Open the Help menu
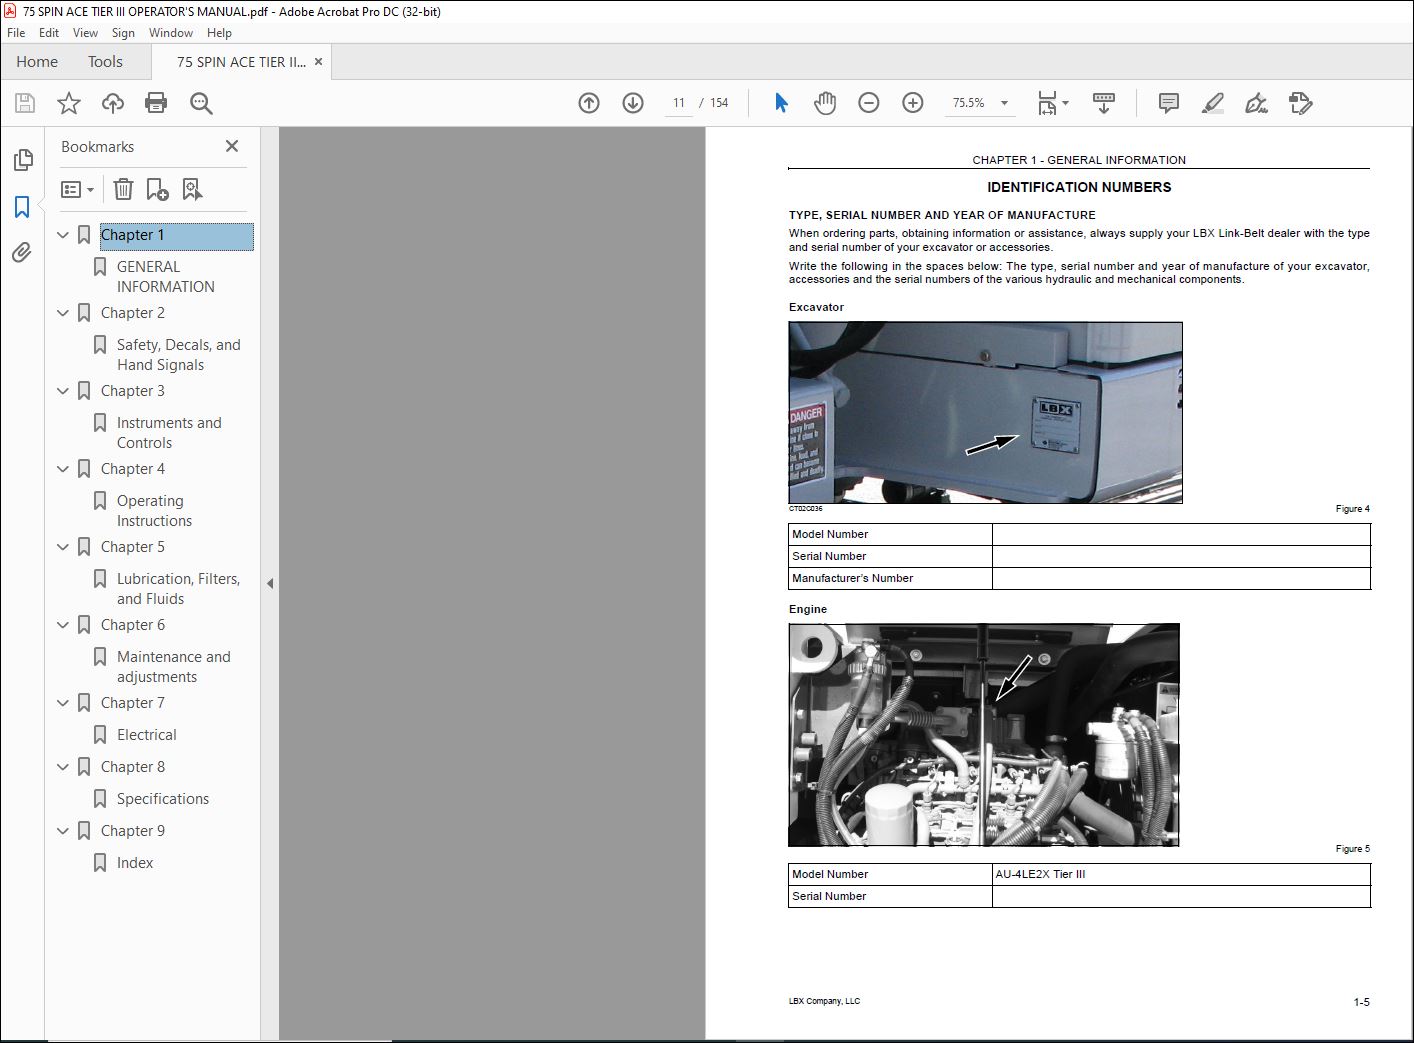The image size is (1414, 1043). point(219,33)
